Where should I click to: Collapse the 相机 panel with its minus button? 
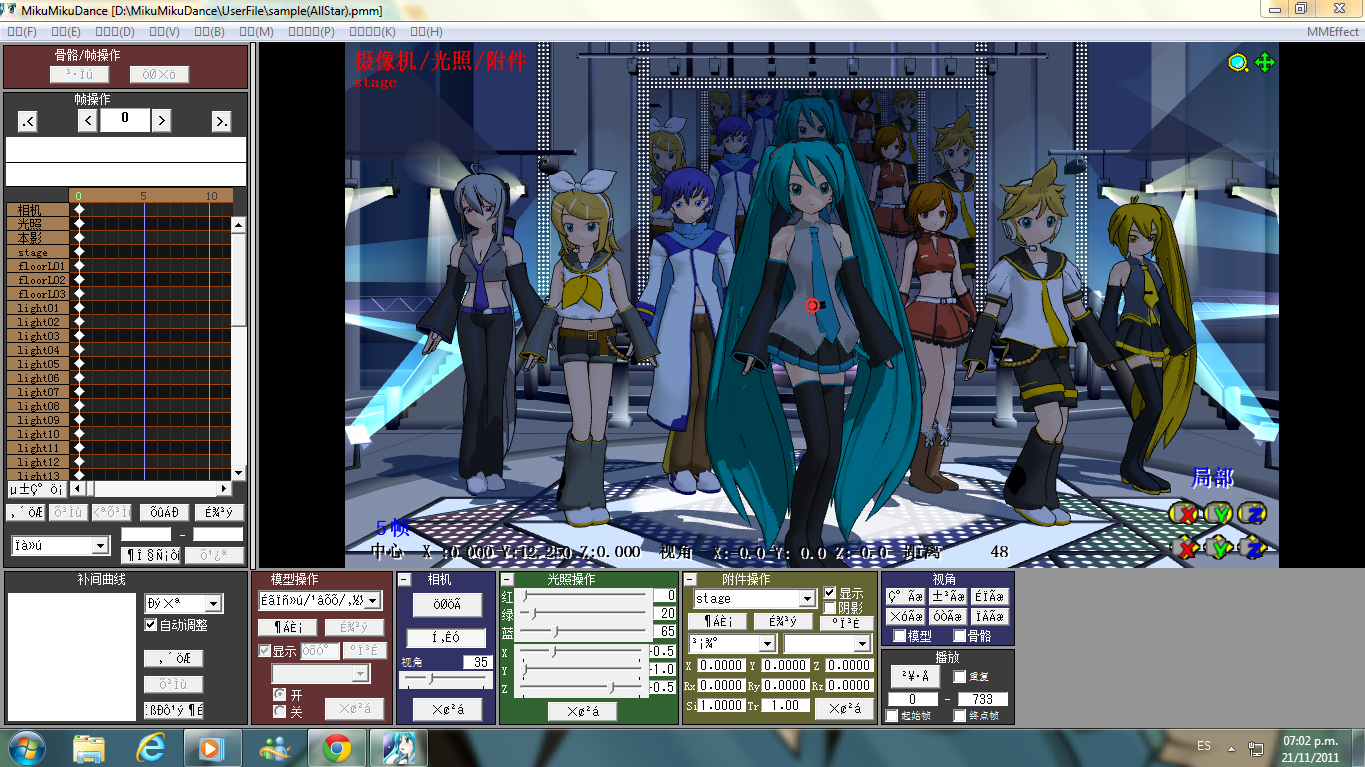pos(405,580)
